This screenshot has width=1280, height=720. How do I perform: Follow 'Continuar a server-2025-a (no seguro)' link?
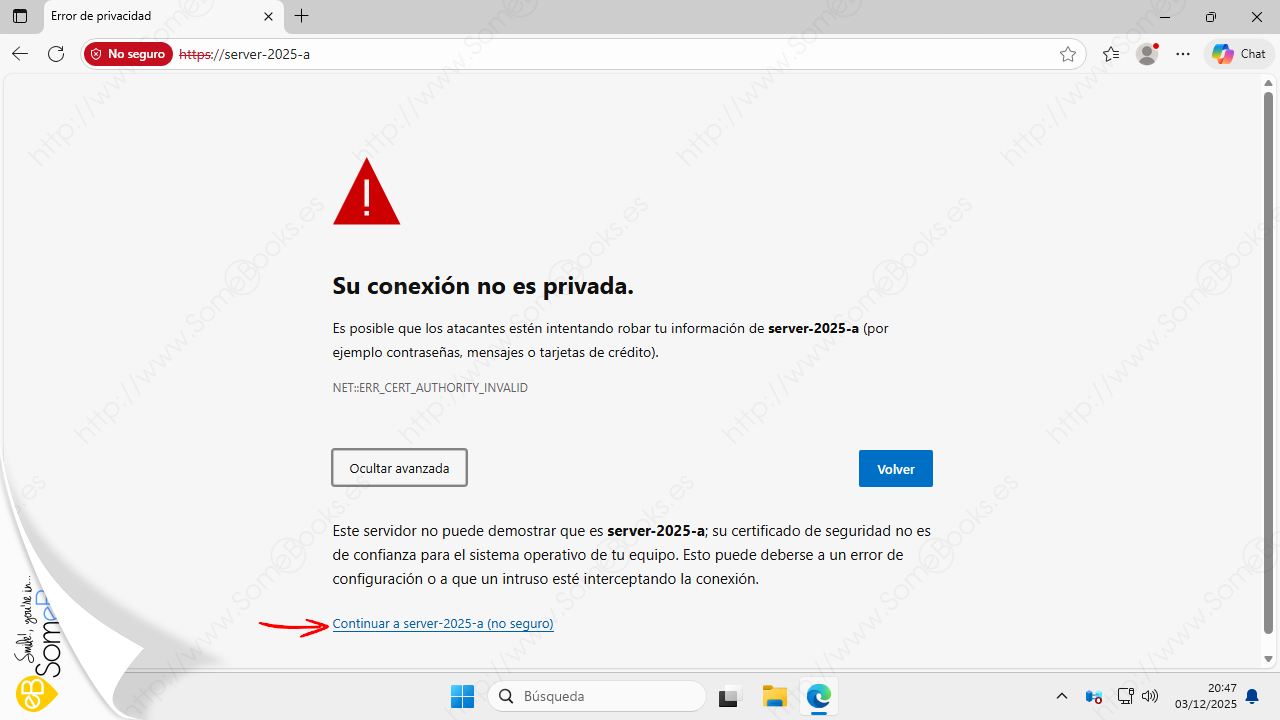[443, 623]
